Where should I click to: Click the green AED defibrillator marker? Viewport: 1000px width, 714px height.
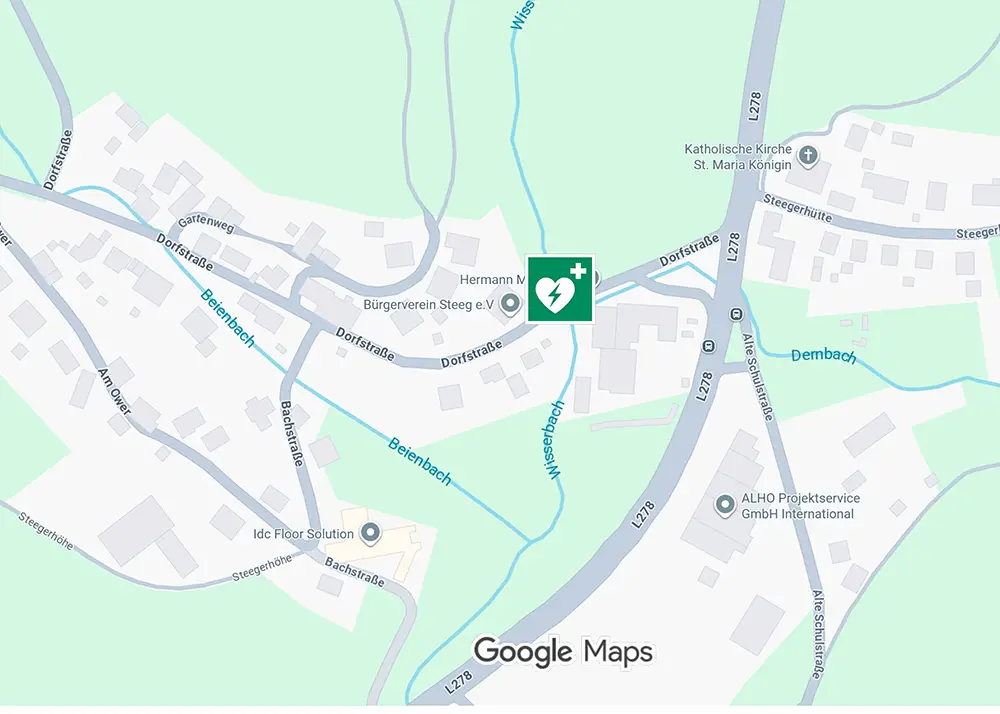(560, 289)
